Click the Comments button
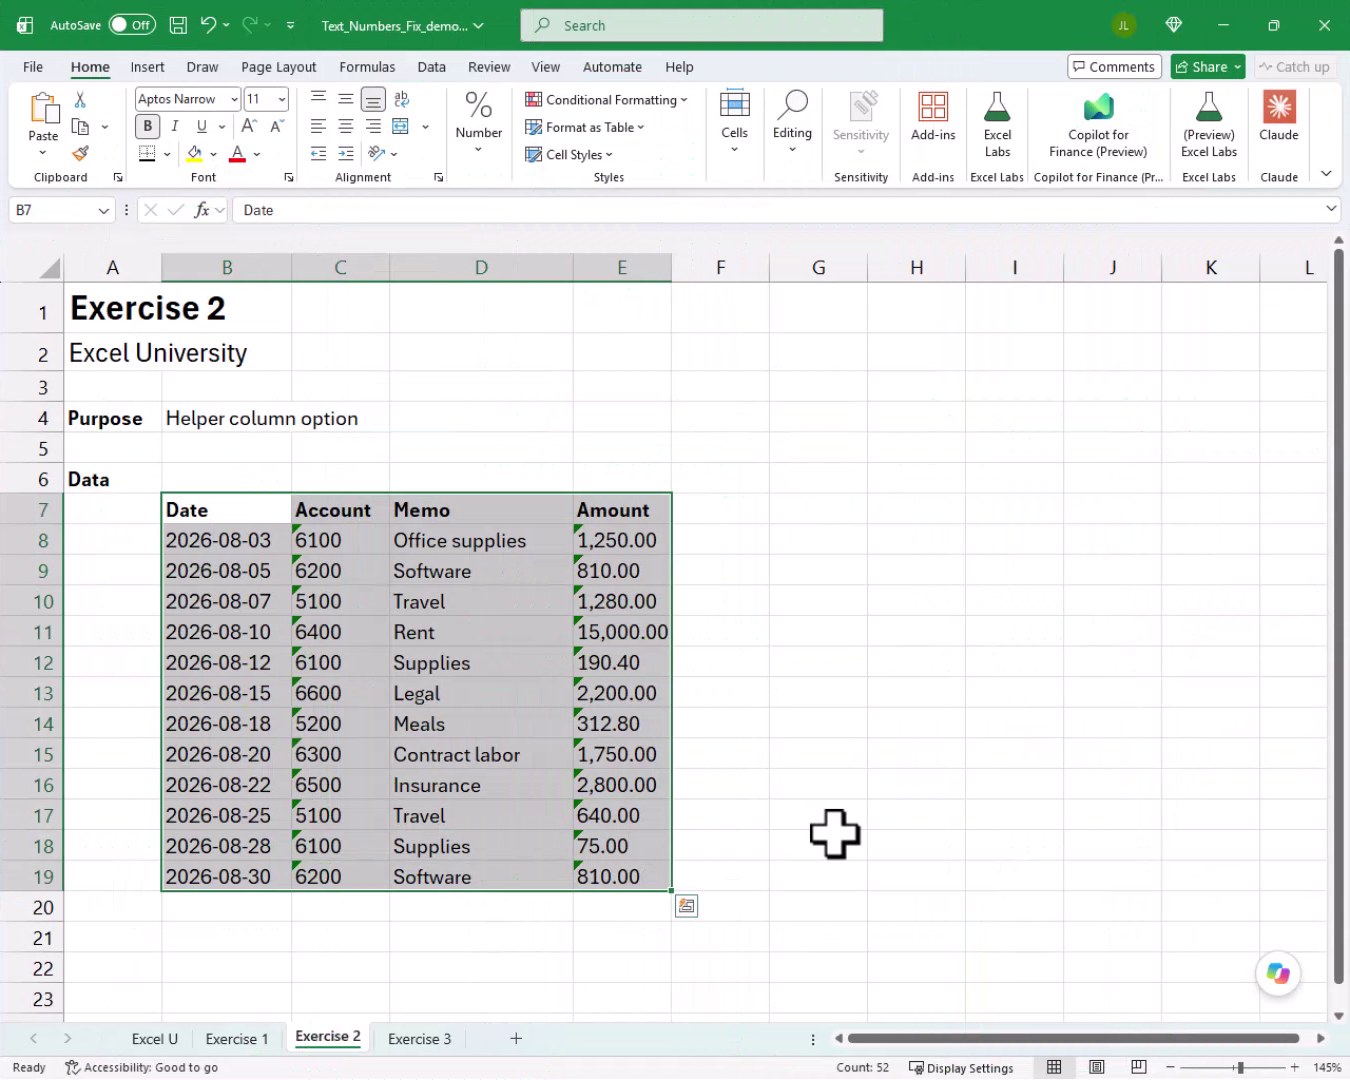This screenshot has width=1350, height=1080. pos(1114,67)
